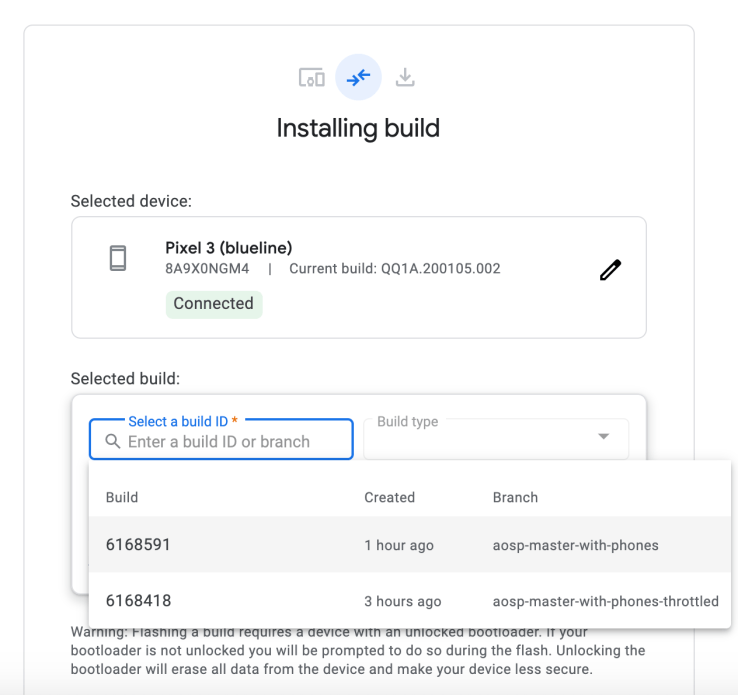Click the Created column header
738x695 pixels.
[389, 497]
